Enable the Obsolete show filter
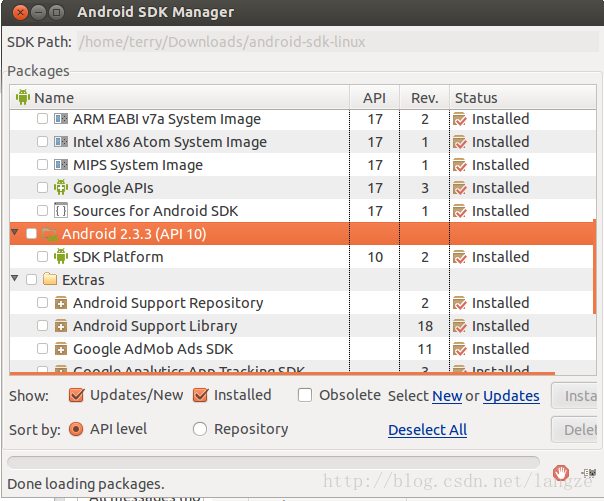This screenshot has height=501, width=604. (305, 395)
